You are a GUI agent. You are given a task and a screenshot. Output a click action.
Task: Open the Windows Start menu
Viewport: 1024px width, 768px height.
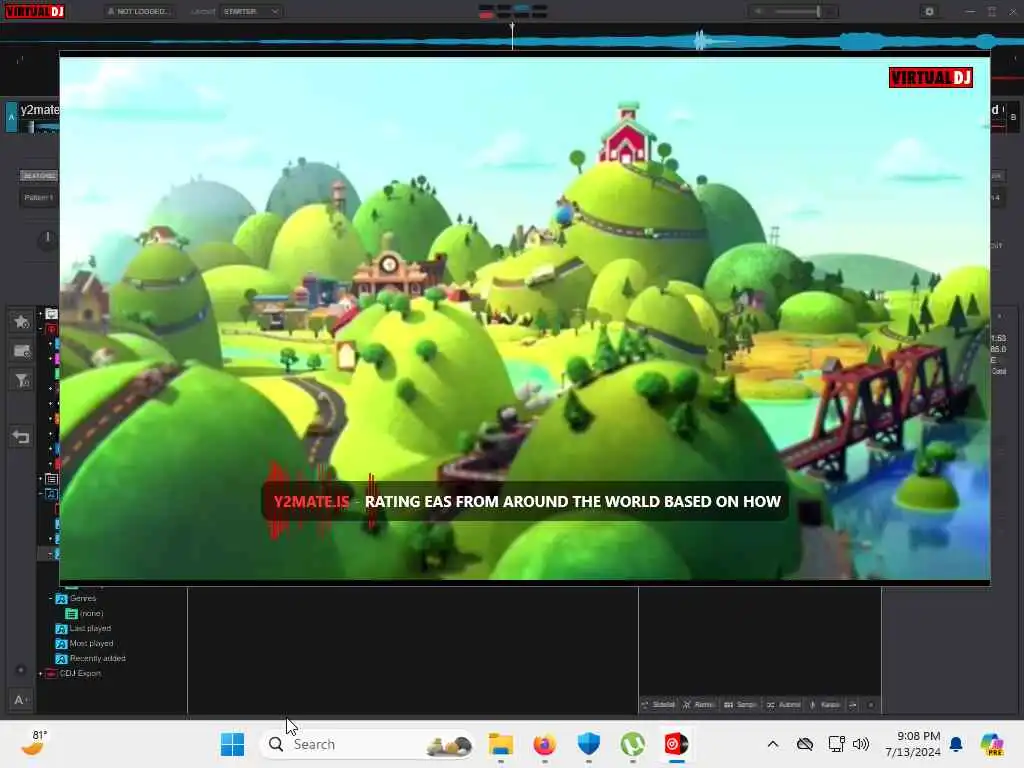[232, 744]
